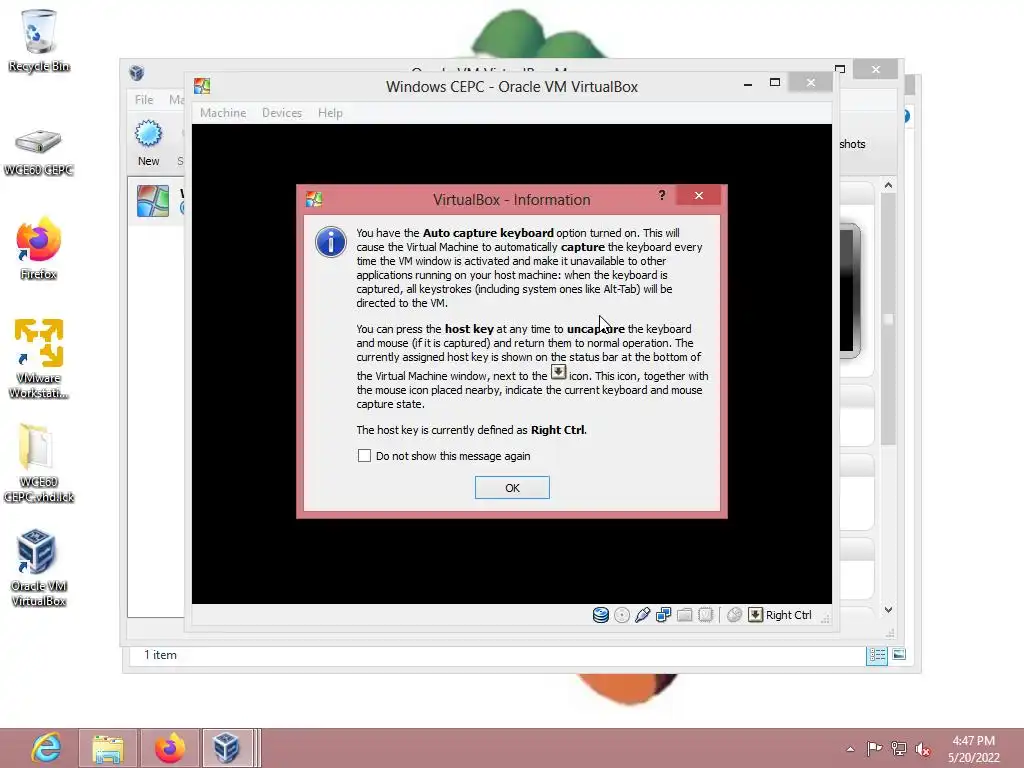1024x768 pixels.
Task: Click the VM preview thumbnail in the Manager
Action: tap(850, 291)
